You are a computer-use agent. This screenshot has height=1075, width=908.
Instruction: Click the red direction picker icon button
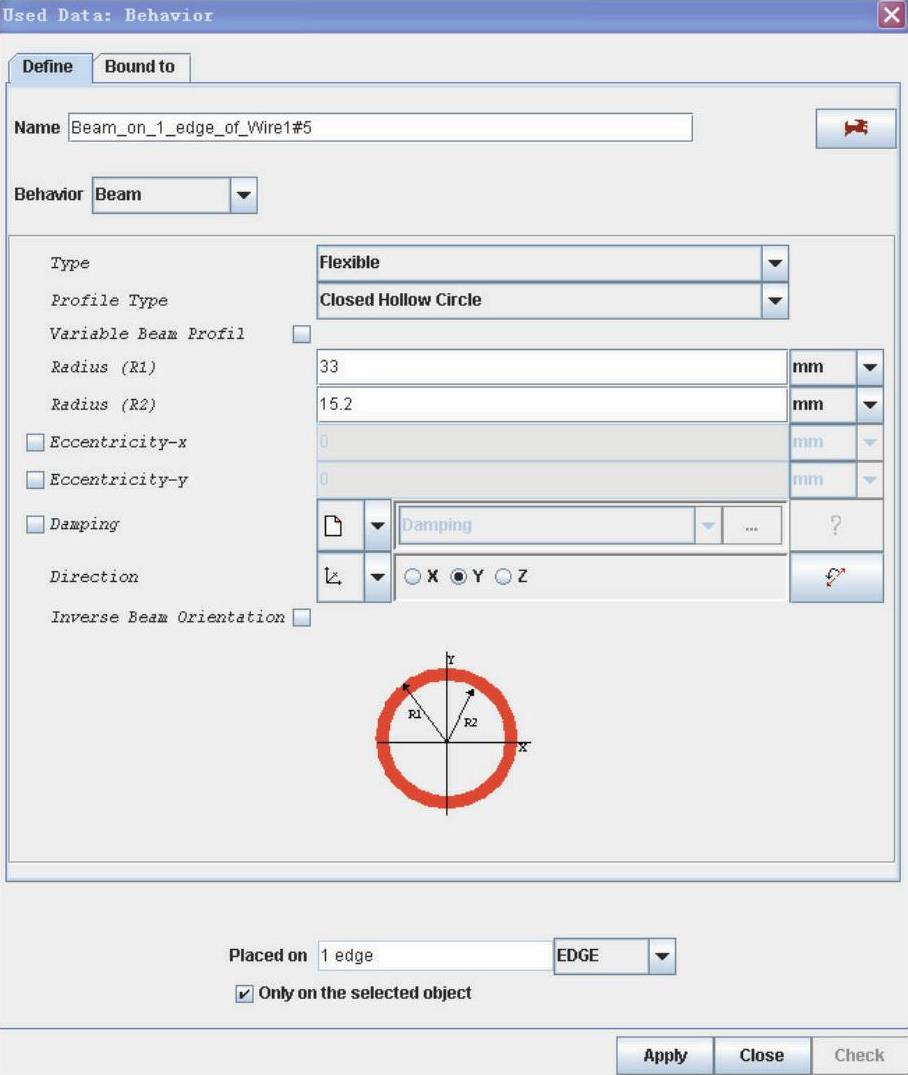point(836,577)
